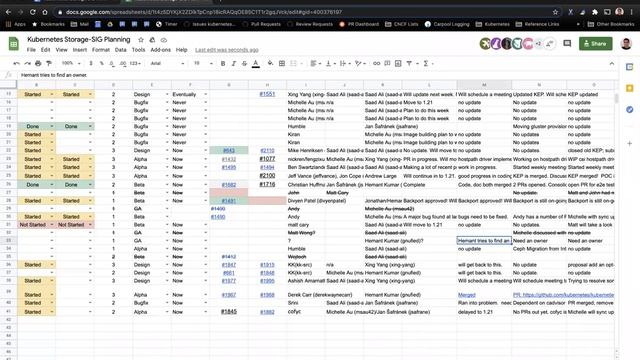Print the spreadsheet with printer icon
Screen dimensions: 640x360
(38, 63)
